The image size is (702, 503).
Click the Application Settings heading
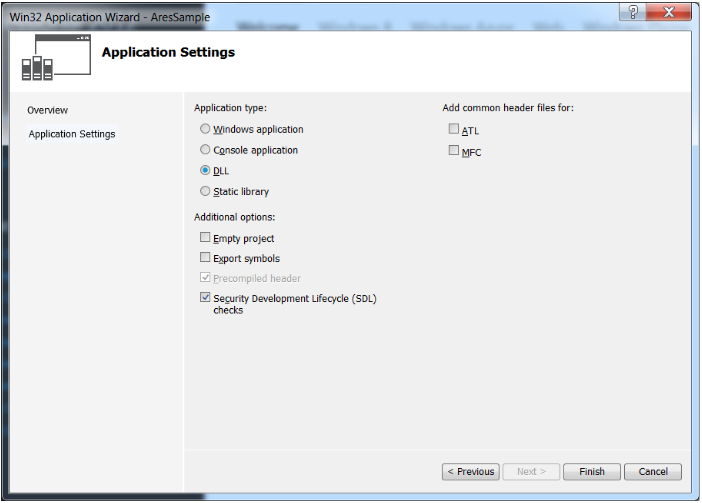coord(168,52)
